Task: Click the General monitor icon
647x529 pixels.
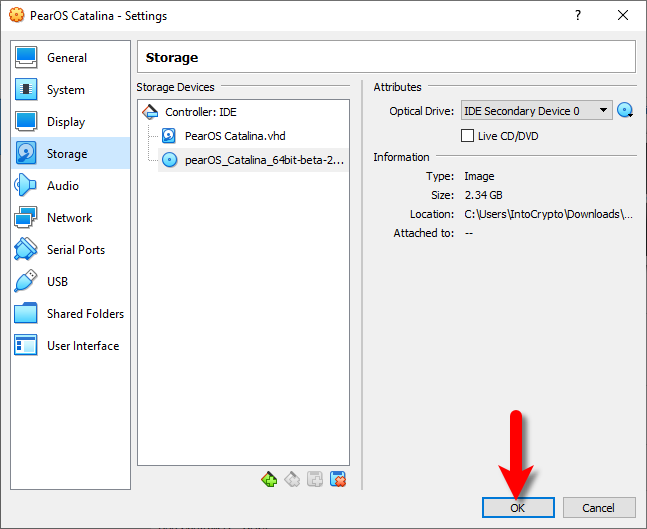Action: tap(26, 57)
